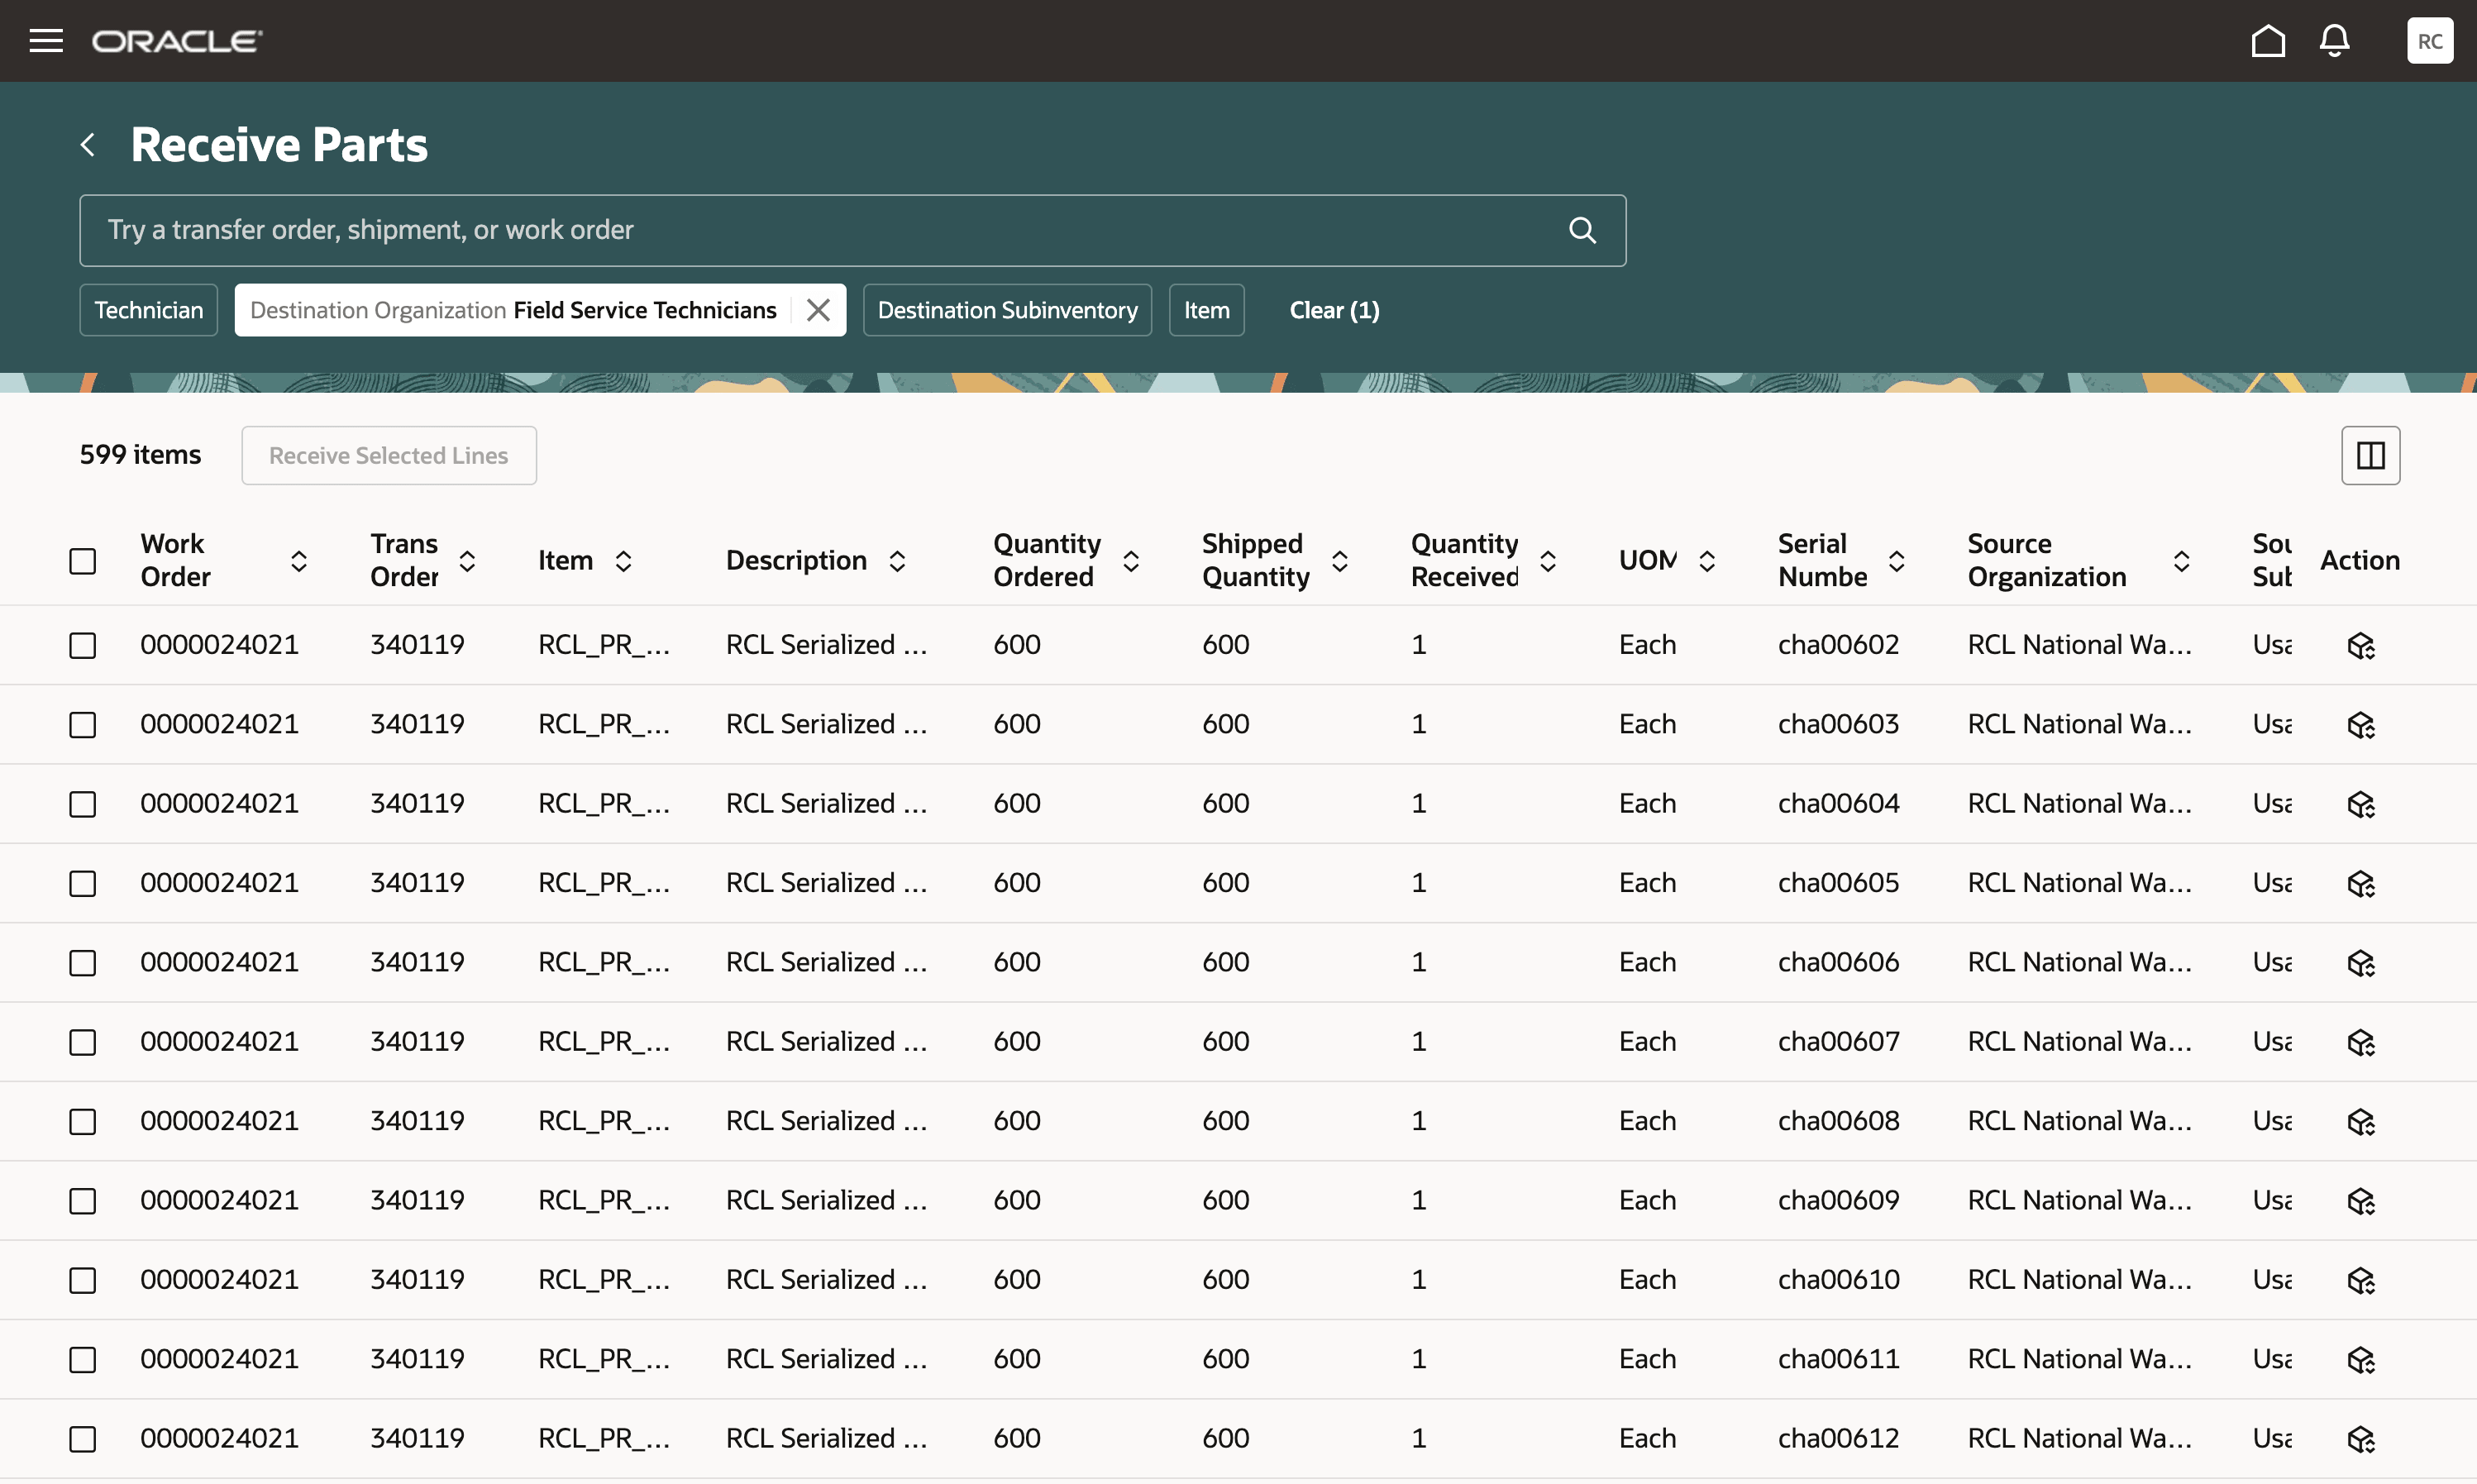The image size is (2477, 1484).
Task: Click the receive action icon for cha00609
Action: [x=2361, y=1201]
